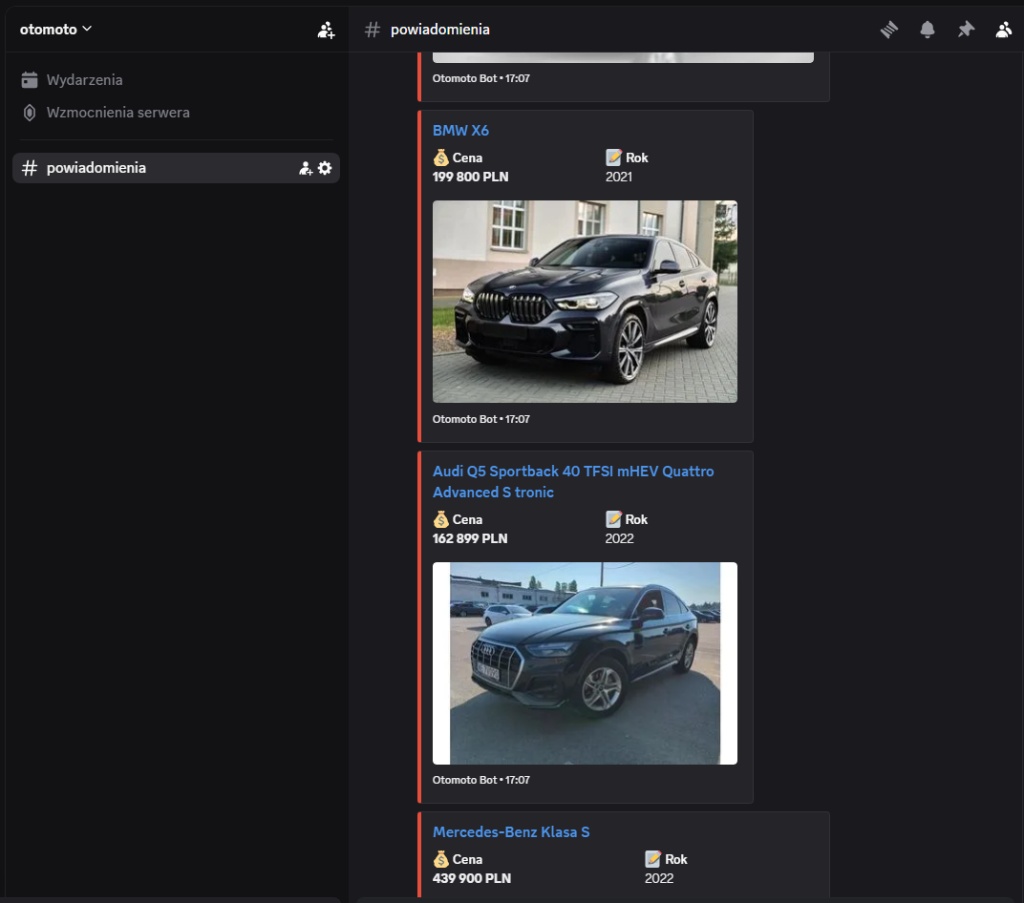Click the powiadomienia title in the header
Screen dimensions: 1024x903
[440, 29]
